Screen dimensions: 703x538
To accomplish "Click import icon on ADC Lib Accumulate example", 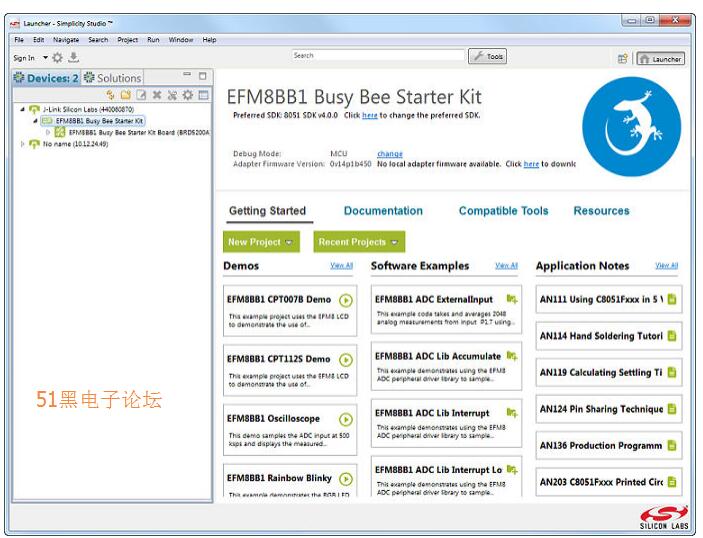I will point(512,356).
